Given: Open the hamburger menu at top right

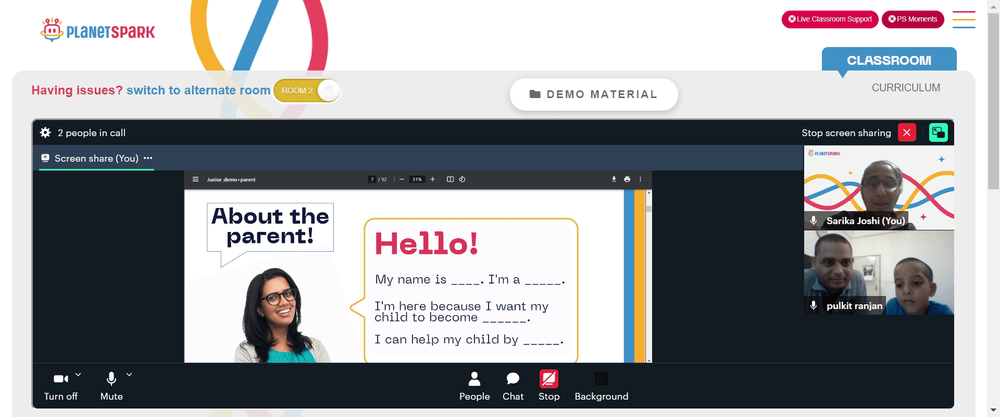Looking at the screenshot, I should 964,19.
